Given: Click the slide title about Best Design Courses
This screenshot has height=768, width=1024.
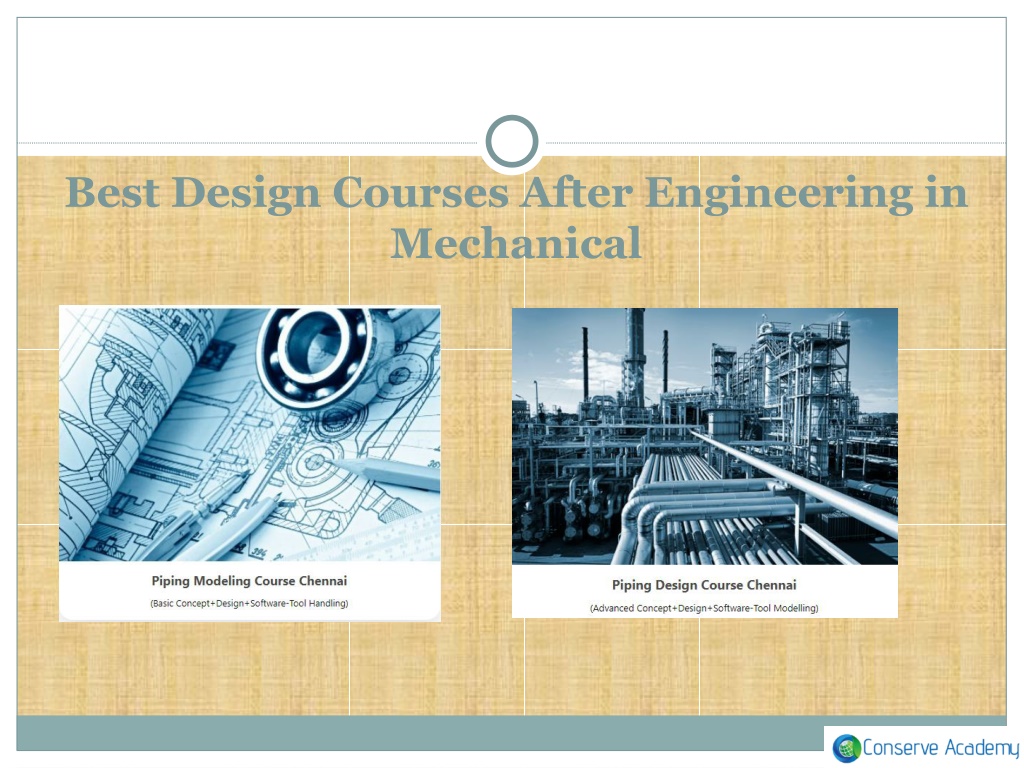Looking at the screenshot, I should click(x=516, y=217).
